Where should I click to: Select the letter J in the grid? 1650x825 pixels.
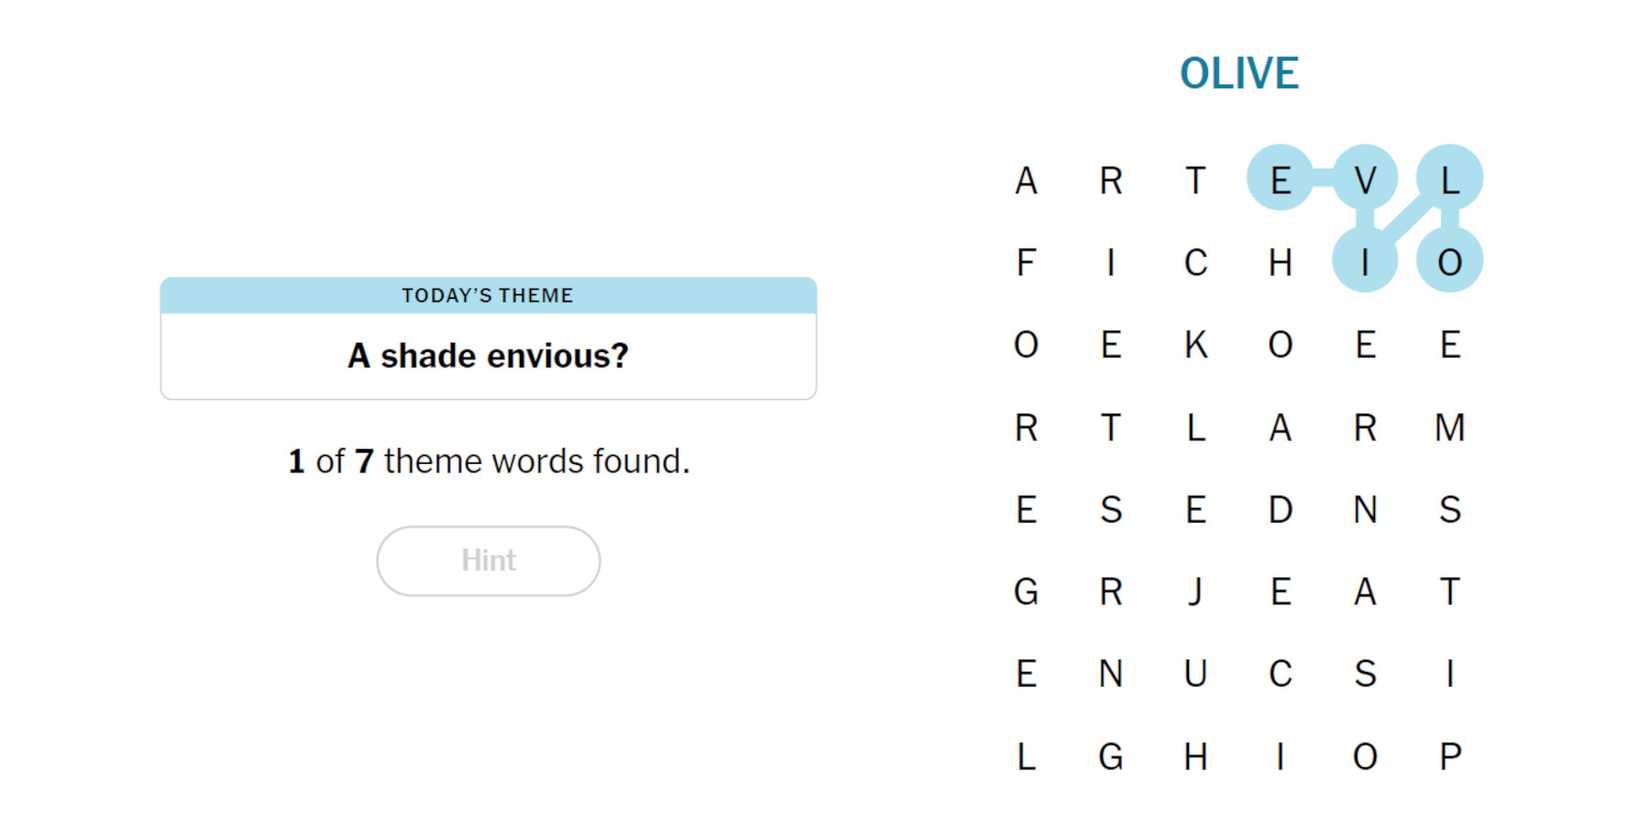pos(1195,592)
